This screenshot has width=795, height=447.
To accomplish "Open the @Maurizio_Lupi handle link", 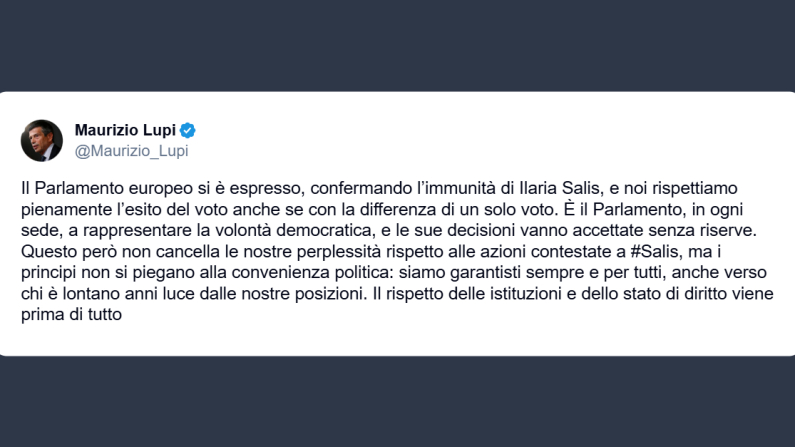I will [x=131, y=150].
